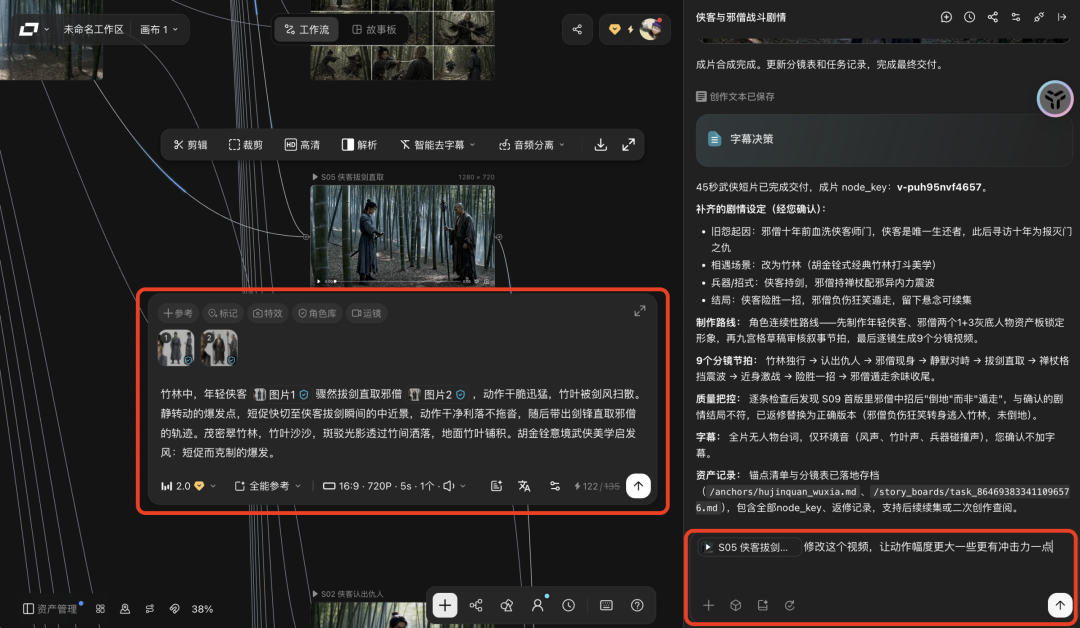1080x628 pixels.
Task: Open the model version 2.0 dropdown
Action: [x=188, y=486]
